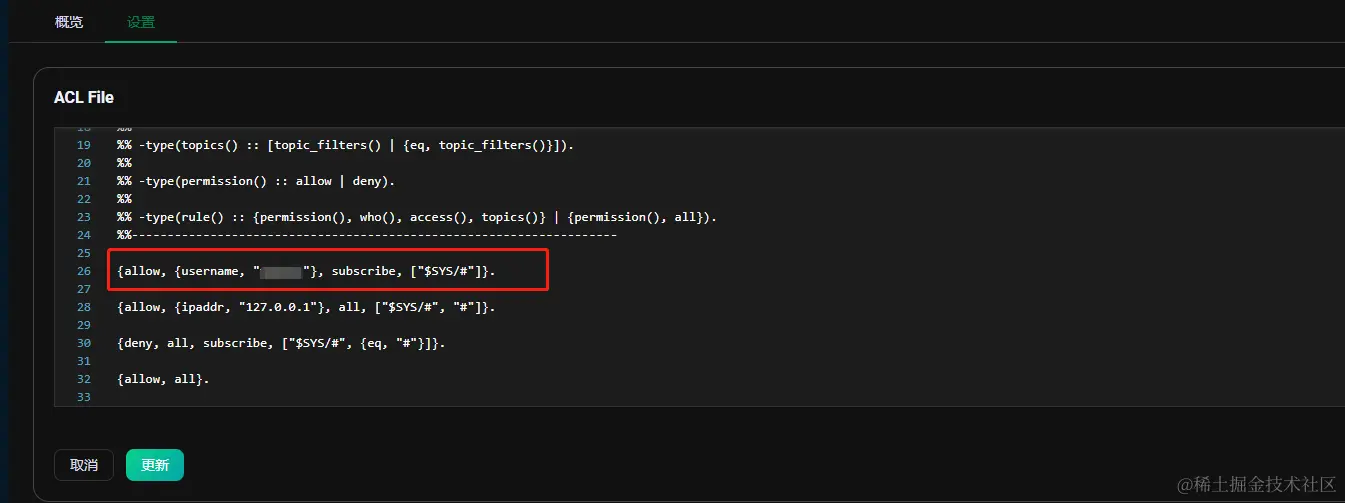1345x503 pixels.
Task: Select the 设置 tab
Action: (141, 21)
